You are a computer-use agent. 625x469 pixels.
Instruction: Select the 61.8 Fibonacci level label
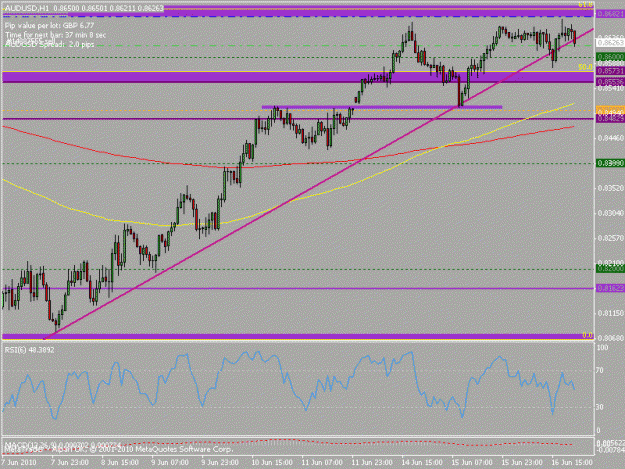pyautogui.click(x=586, y=5)
